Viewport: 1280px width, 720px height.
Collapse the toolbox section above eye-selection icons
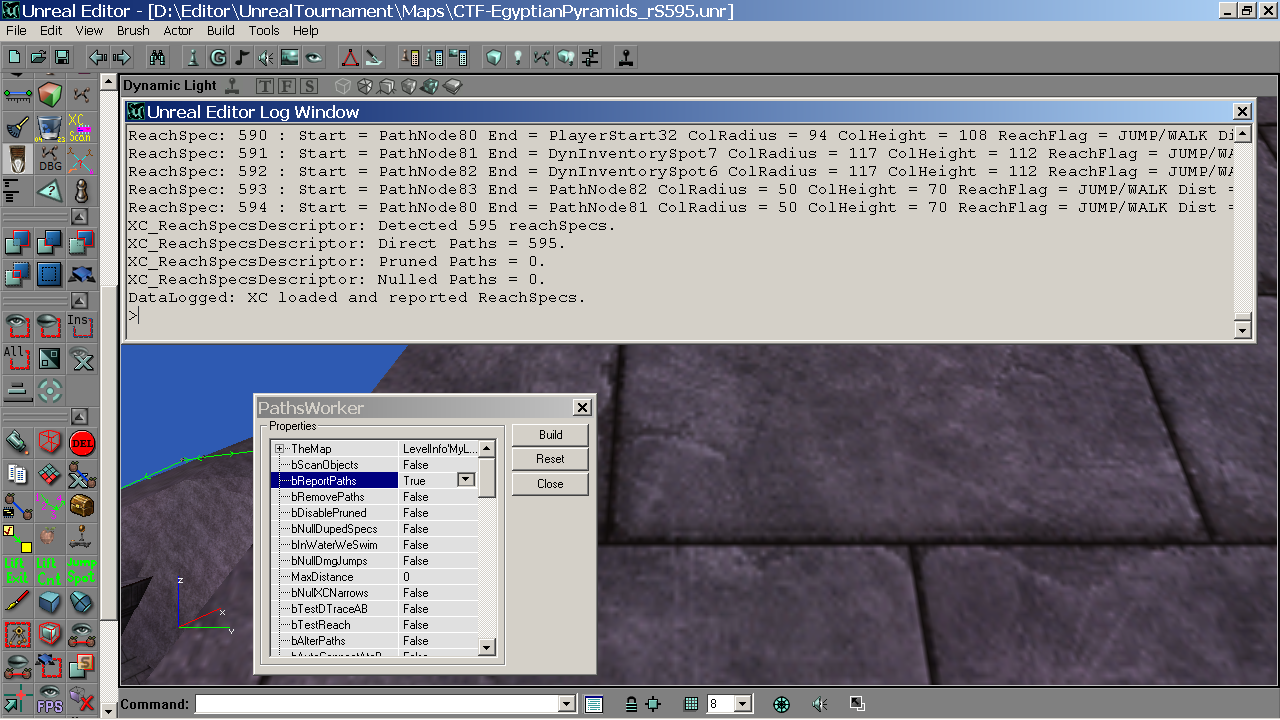(x=80, y=301)
